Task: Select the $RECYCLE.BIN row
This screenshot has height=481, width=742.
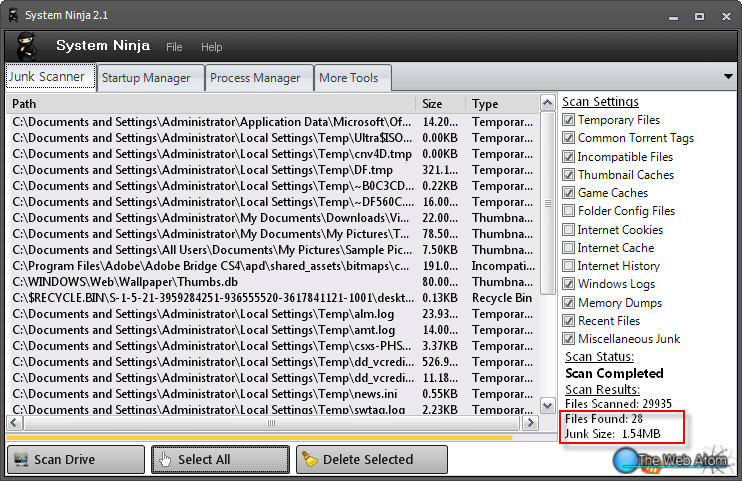Action: (273, 298)
